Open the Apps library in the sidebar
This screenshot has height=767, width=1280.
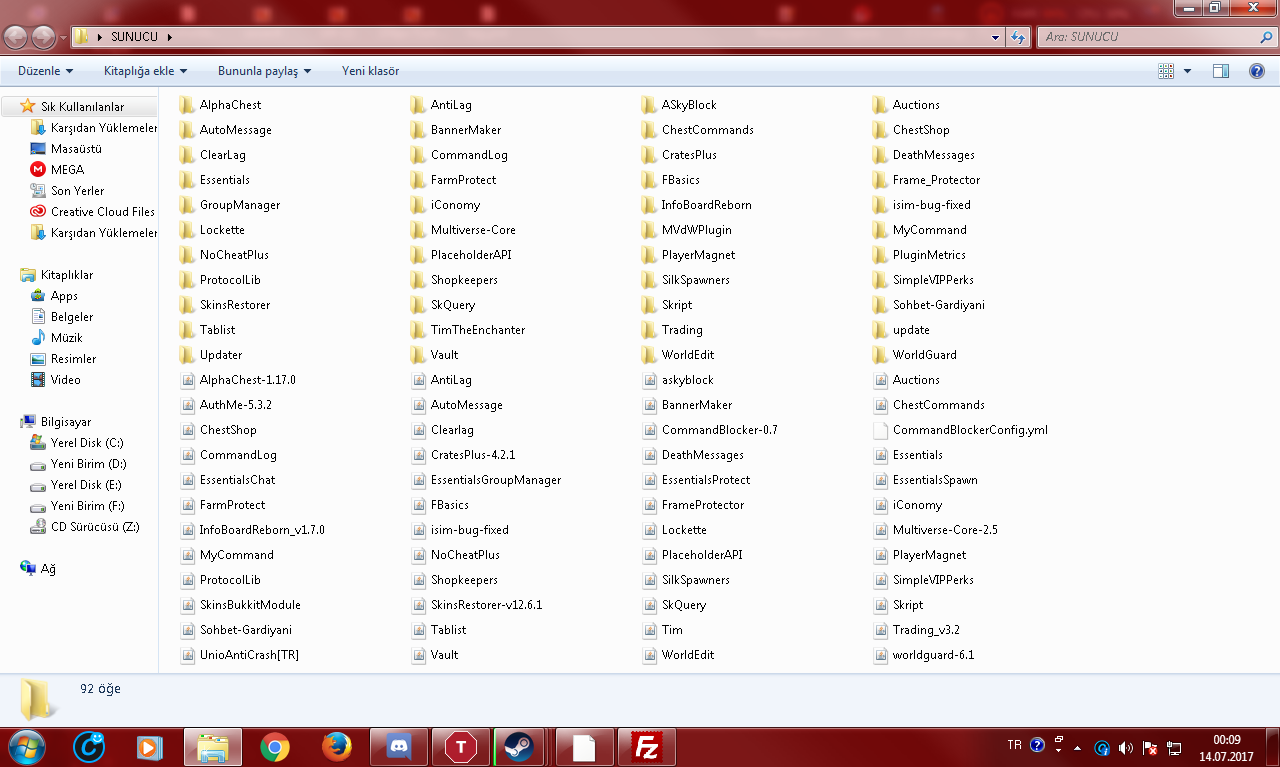(x=64, y=296)
